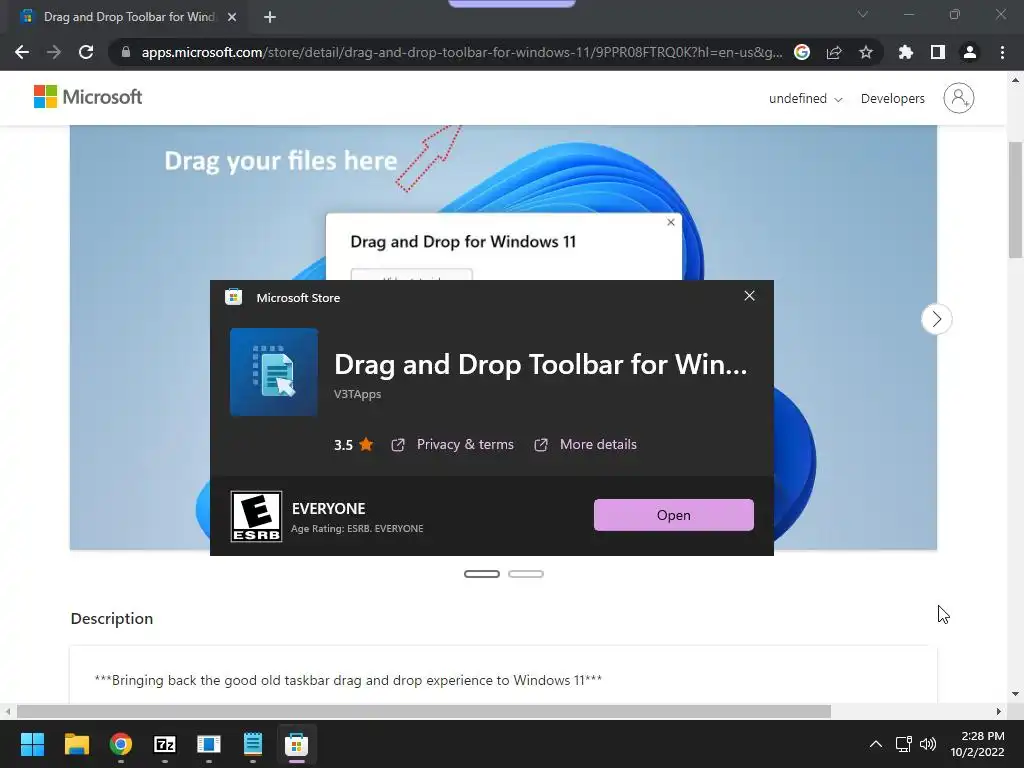Open Chrome extensions puzzle icon
The height and width of the screenshot is (768, 1024).
pyautogui.click(x=906, y=52)
